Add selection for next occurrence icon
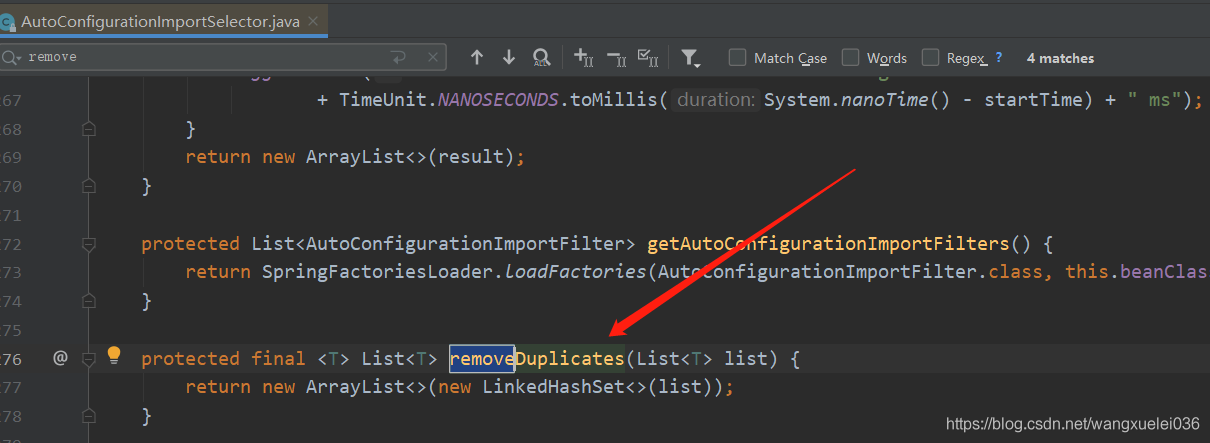1210x443 pixels. click(584, 58)
